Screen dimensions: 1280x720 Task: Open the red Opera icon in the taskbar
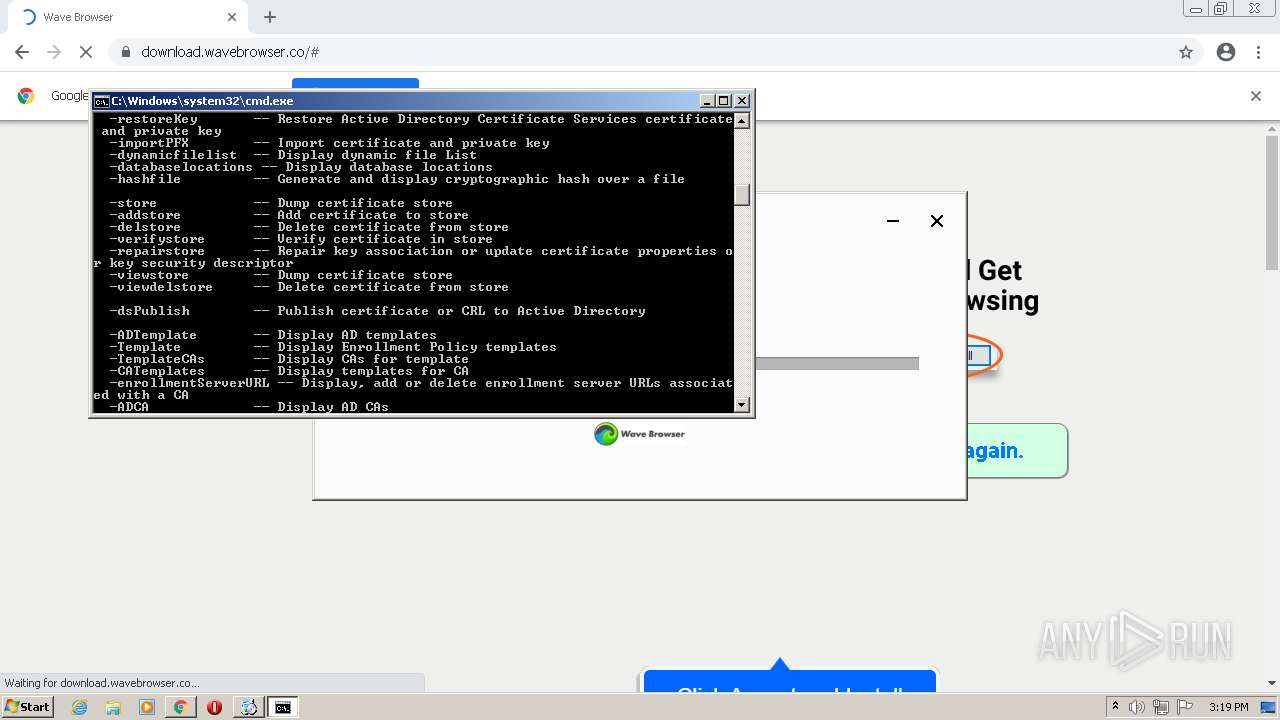point(214,707)
